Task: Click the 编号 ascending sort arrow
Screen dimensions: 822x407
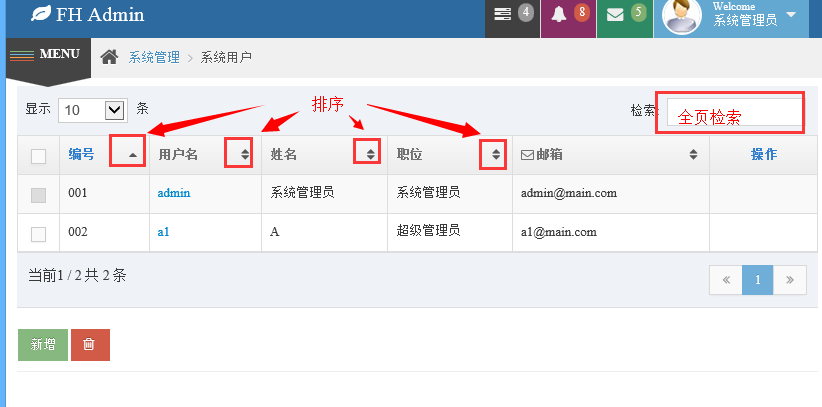Action: coord(133,155)
